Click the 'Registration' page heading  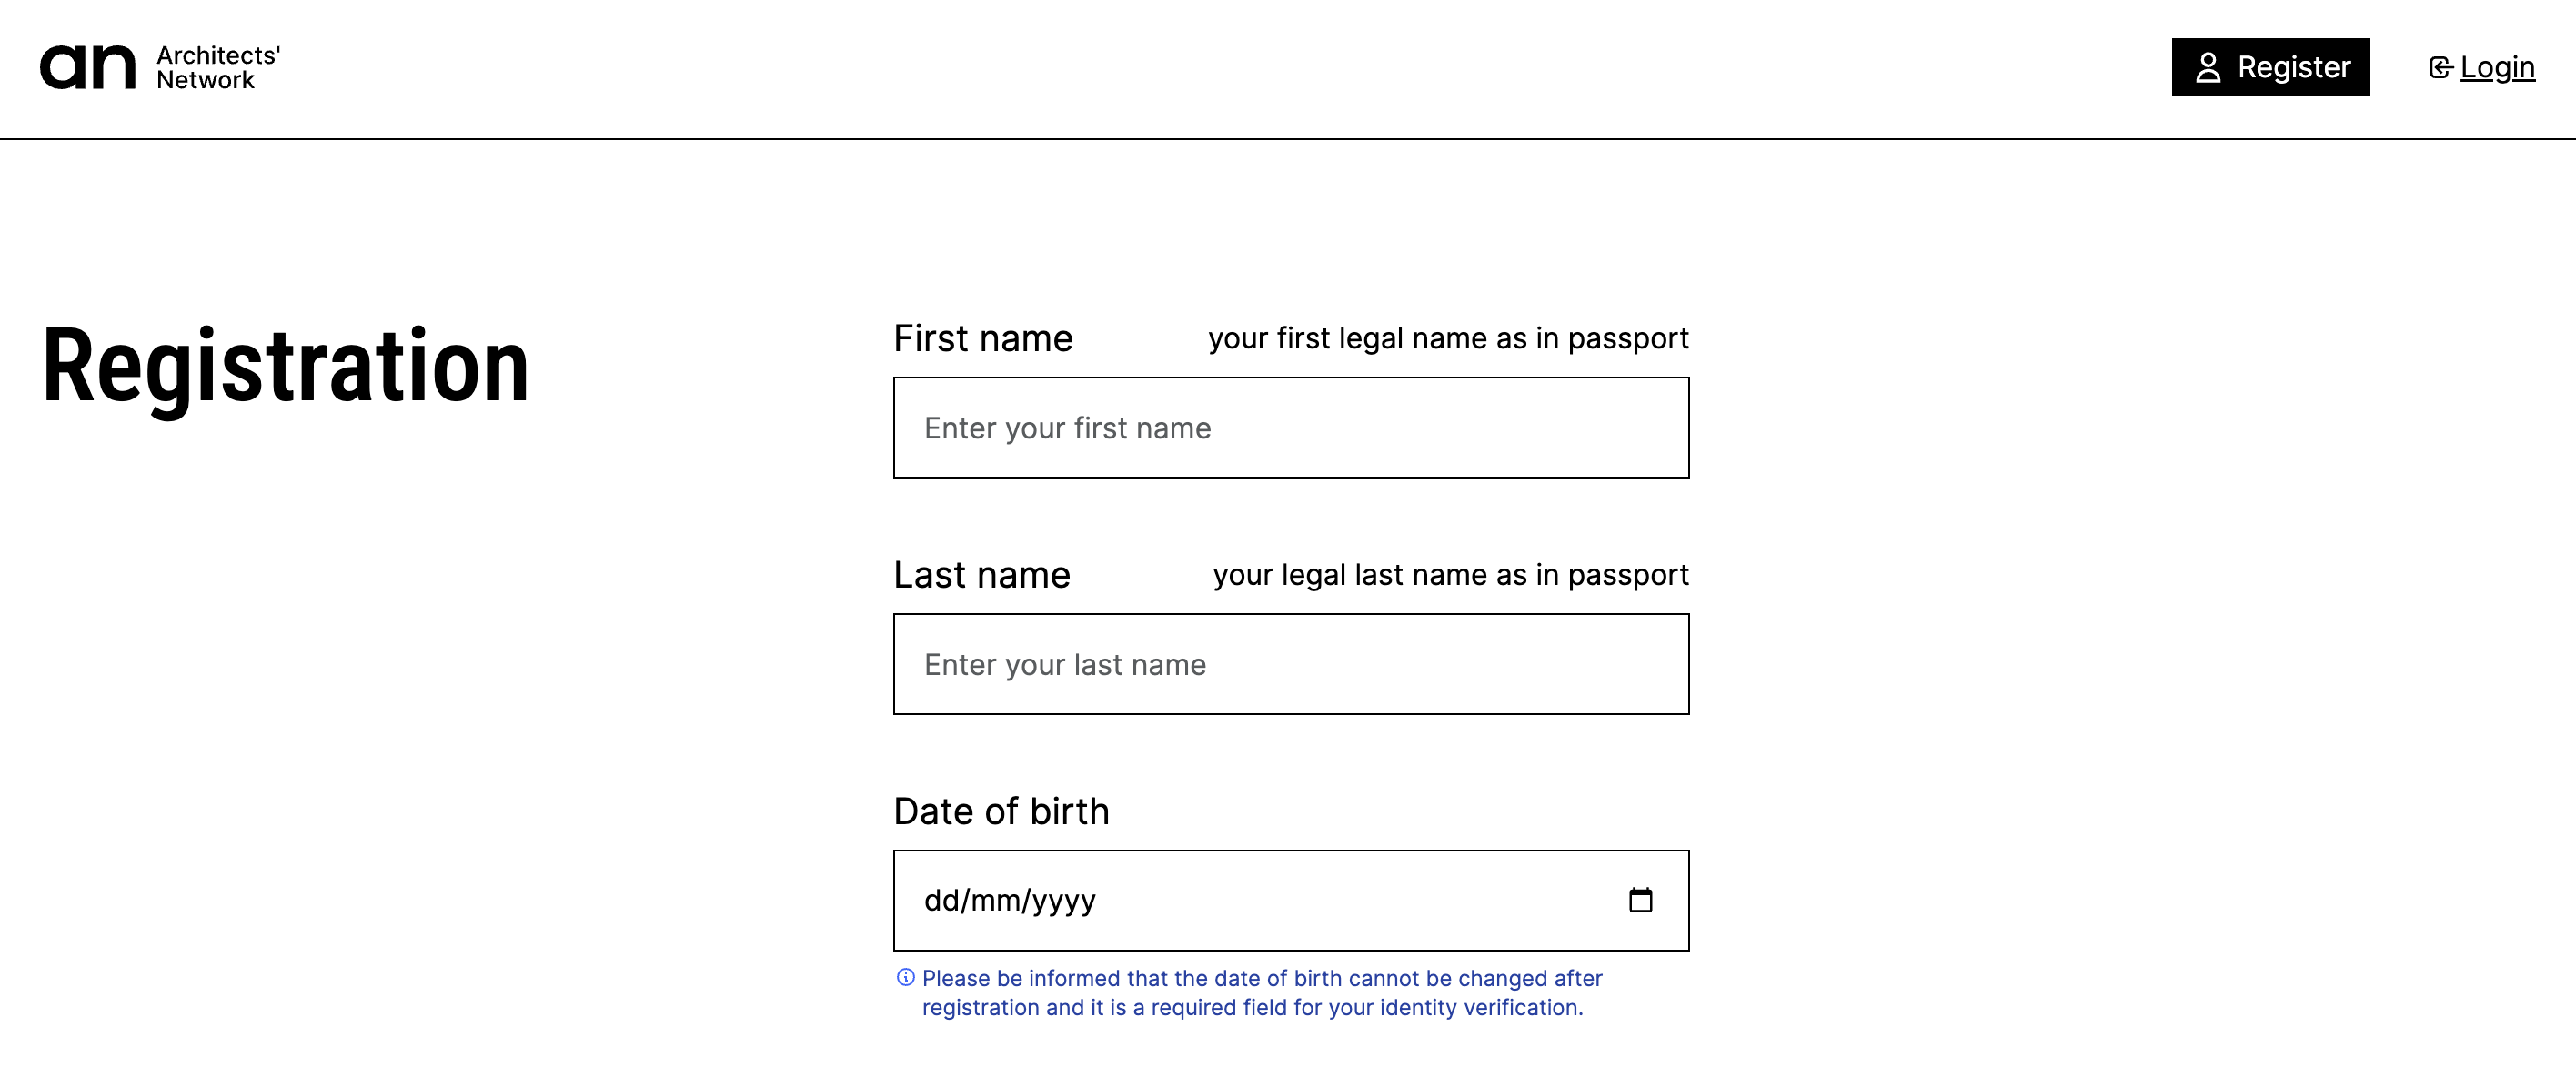[x=285, y=367]
